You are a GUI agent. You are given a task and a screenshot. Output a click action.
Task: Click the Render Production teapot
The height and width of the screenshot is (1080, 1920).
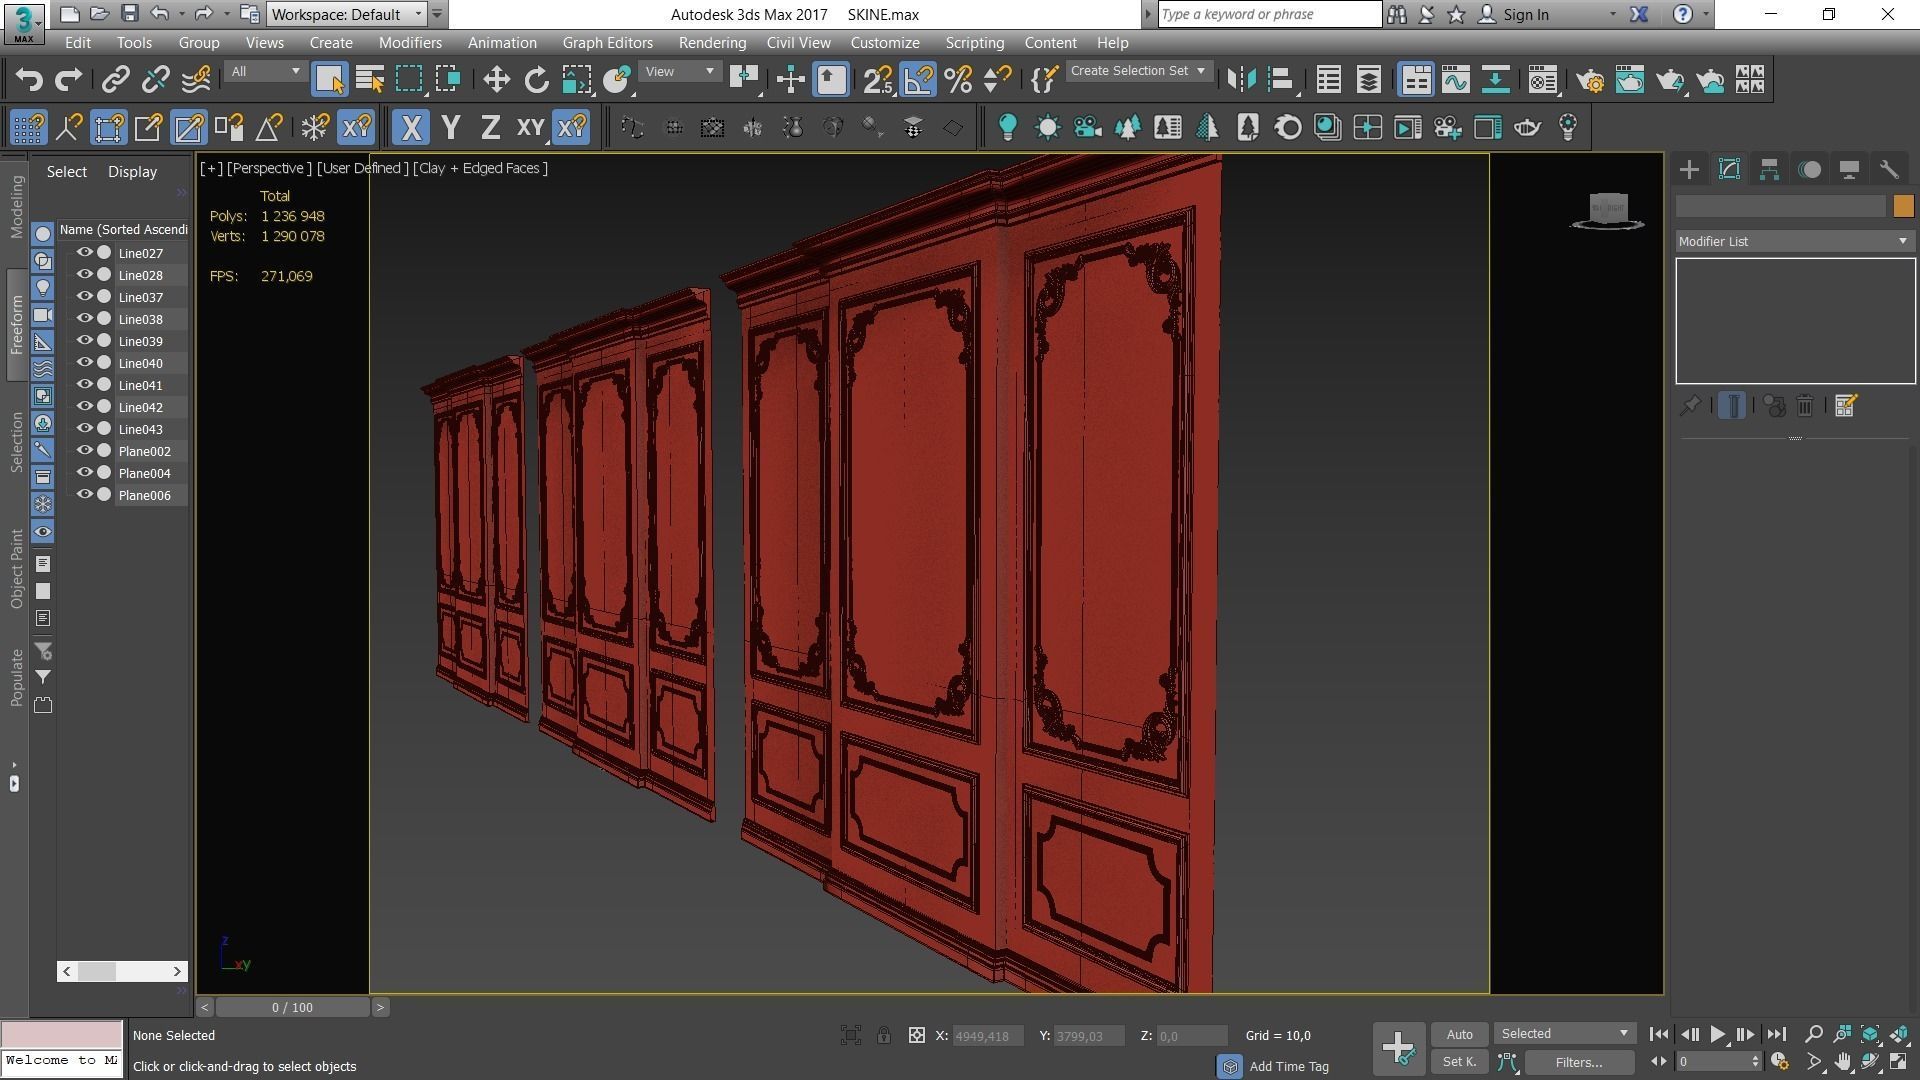tap(1670, 79)
